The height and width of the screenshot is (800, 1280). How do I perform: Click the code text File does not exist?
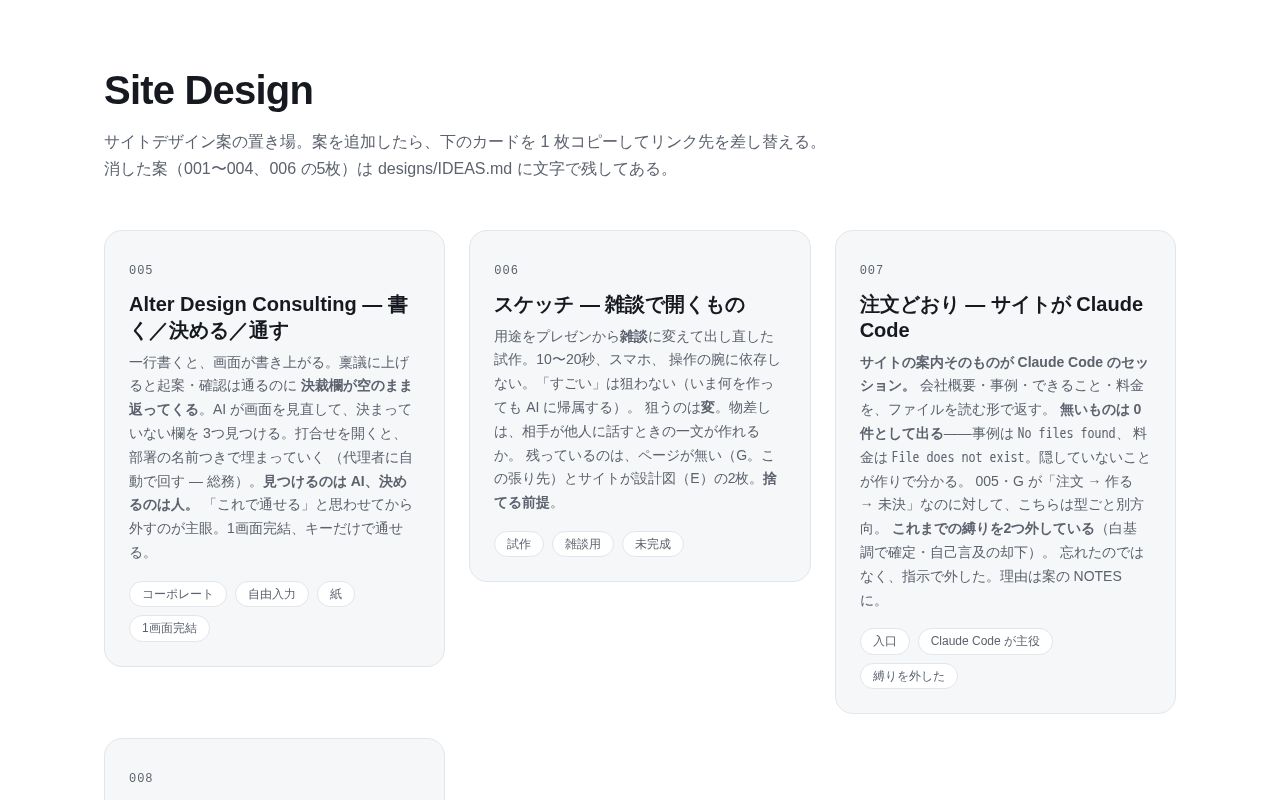coord(959,457)
